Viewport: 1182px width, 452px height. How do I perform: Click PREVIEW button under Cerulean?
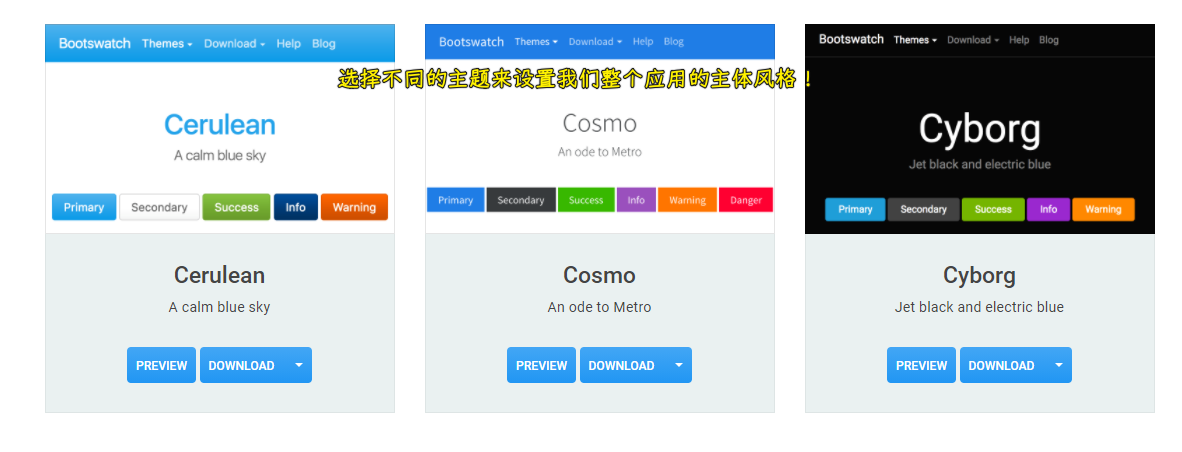tap(161, 365)
